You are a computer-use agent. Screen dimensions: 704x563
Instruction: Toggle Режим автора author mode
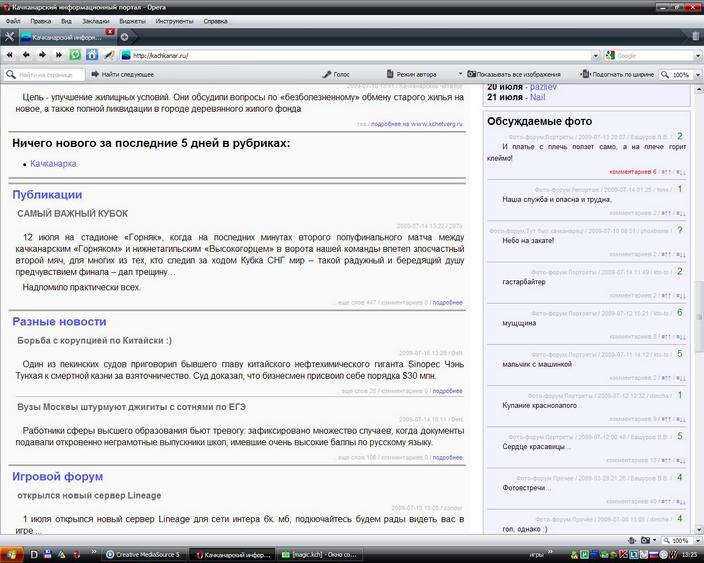tap(410, 74)
